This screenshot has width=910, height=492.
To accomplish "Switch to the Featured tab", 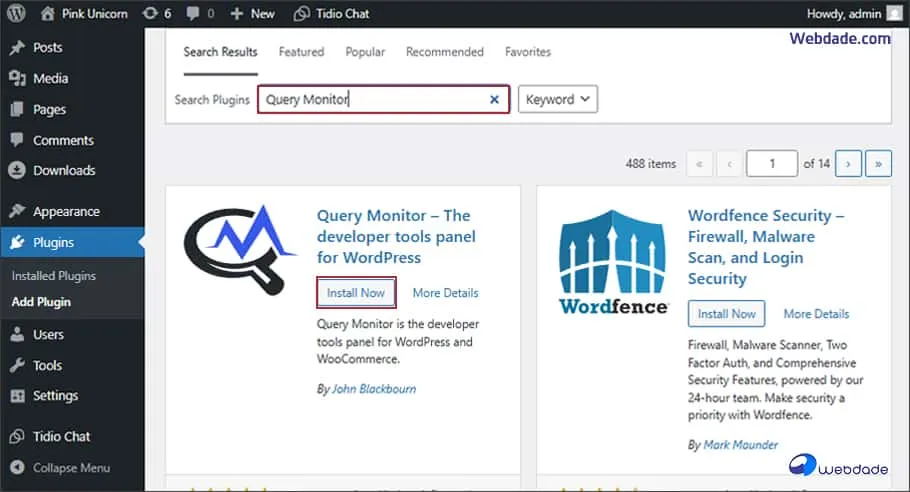I will [x=301, y=52].
